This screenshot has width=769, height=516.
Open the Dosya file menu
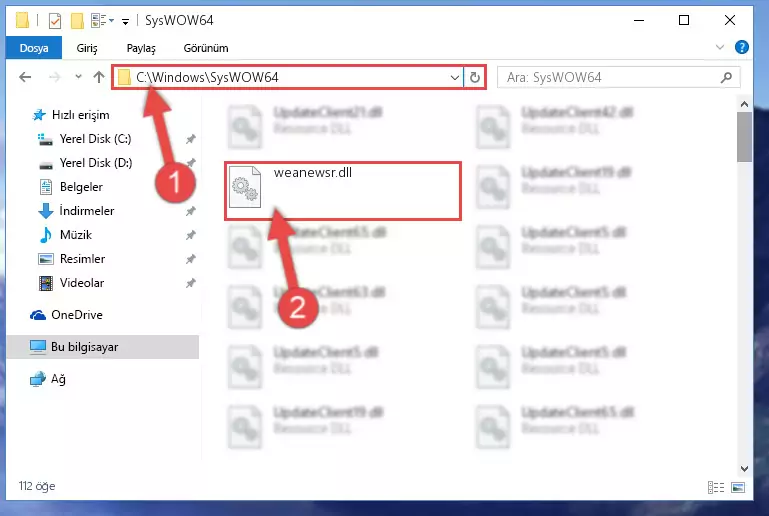coord(34,48)
